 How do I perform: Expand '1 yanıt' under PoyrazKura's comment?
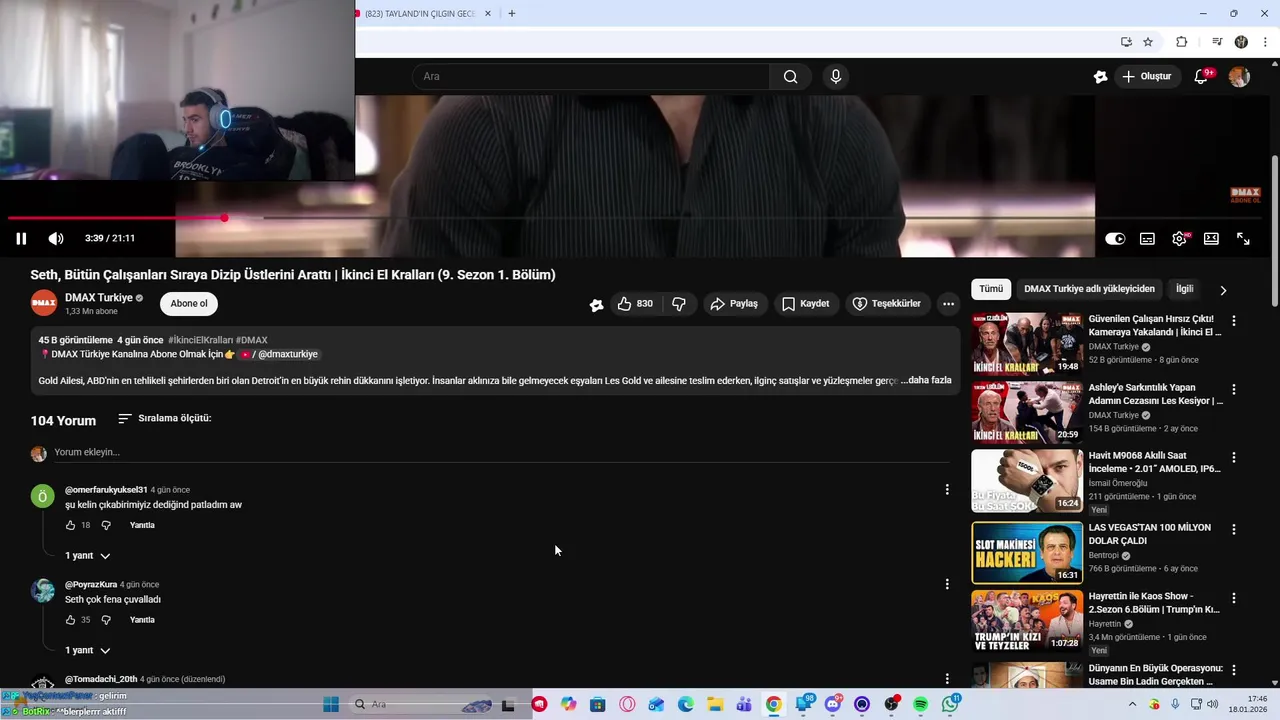[88, 651]
